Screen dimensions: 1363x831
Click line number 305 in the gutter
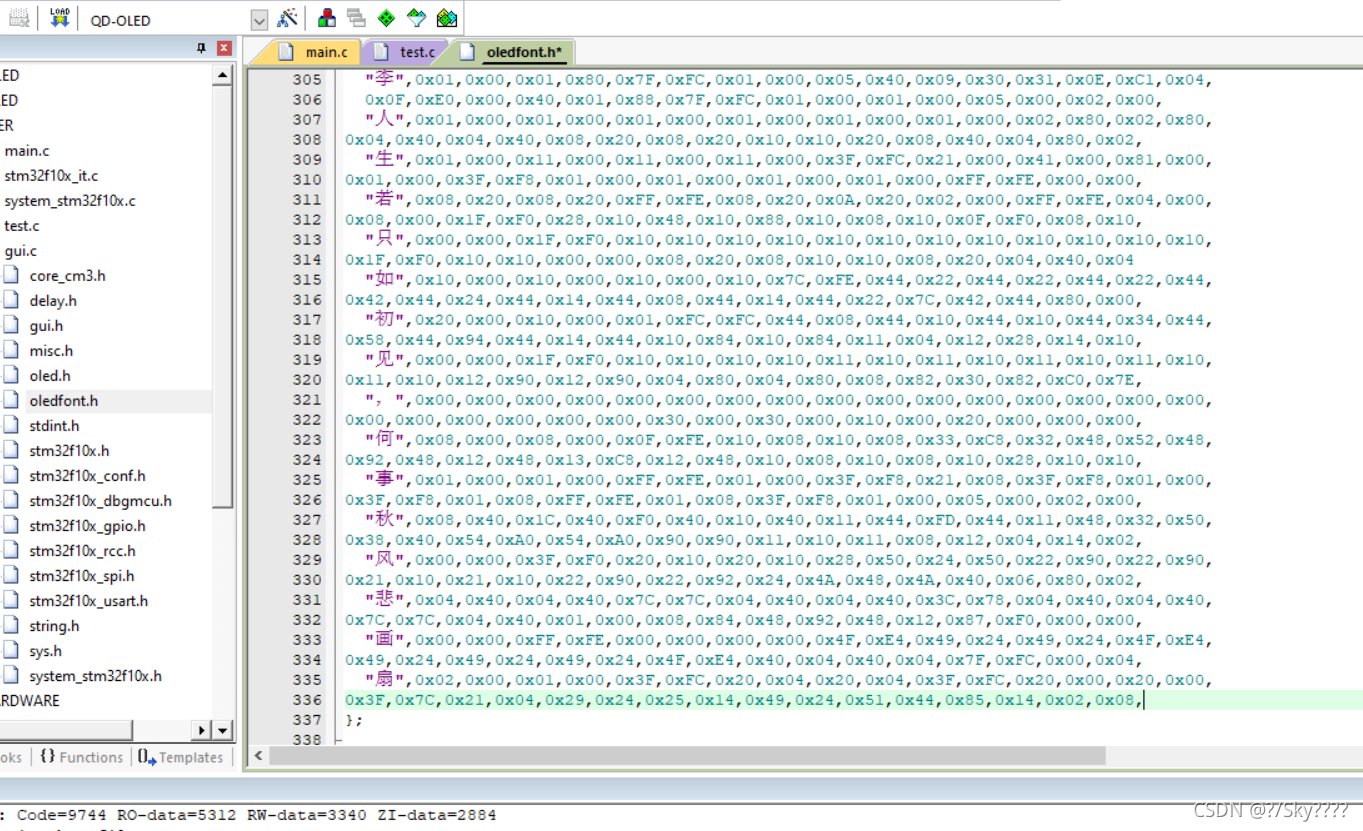pos(307,79)
